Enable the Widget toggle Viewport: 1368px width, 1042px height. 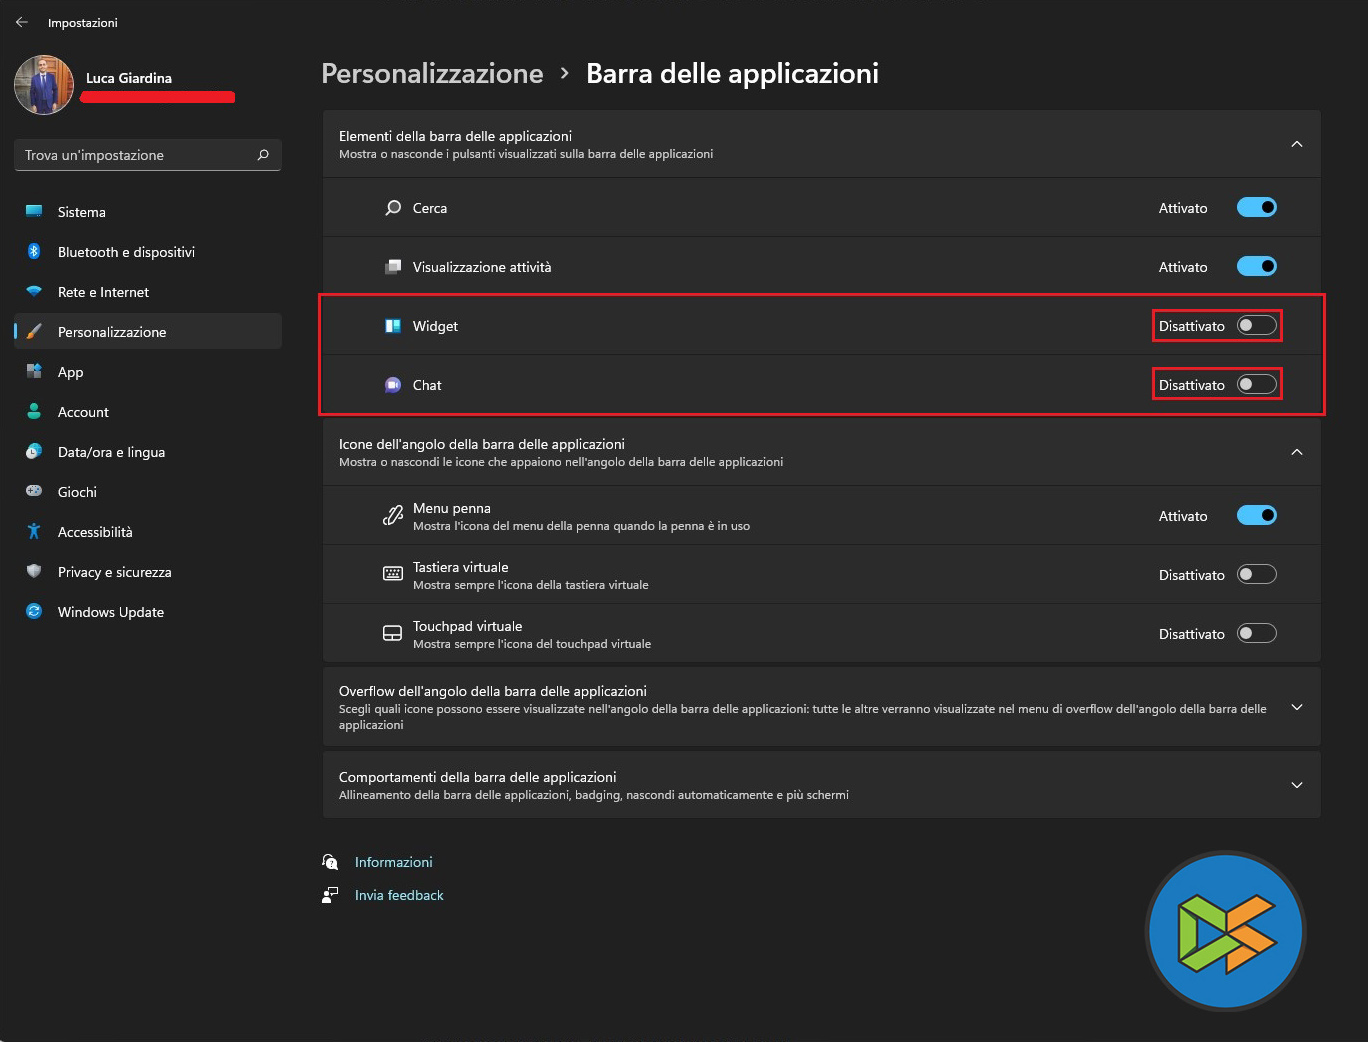1257,326
